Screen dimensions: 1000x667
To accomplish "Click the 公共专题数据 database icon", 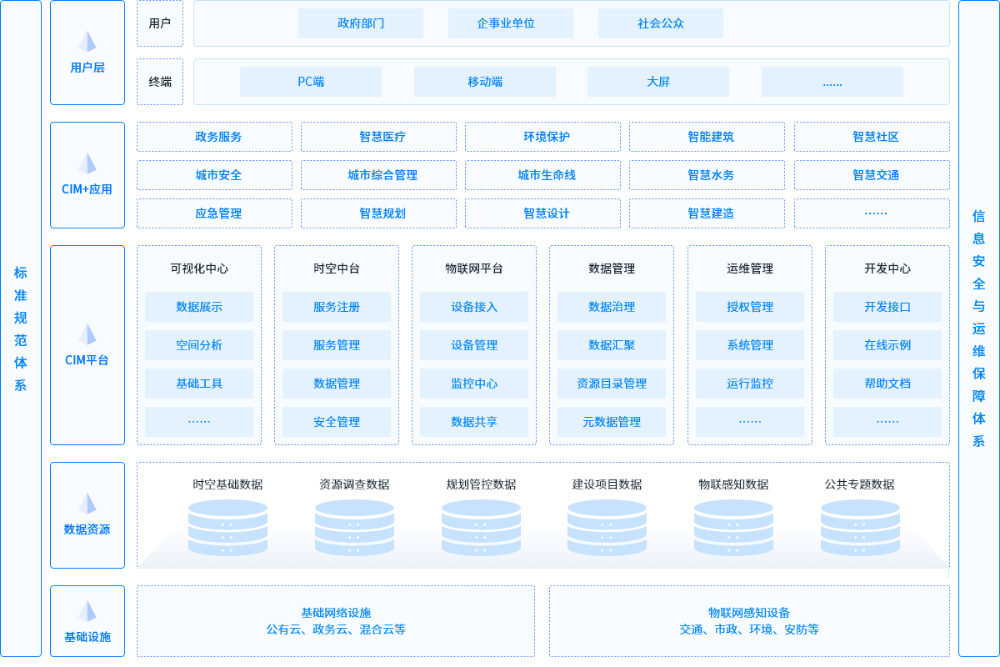I will point(860,527).
